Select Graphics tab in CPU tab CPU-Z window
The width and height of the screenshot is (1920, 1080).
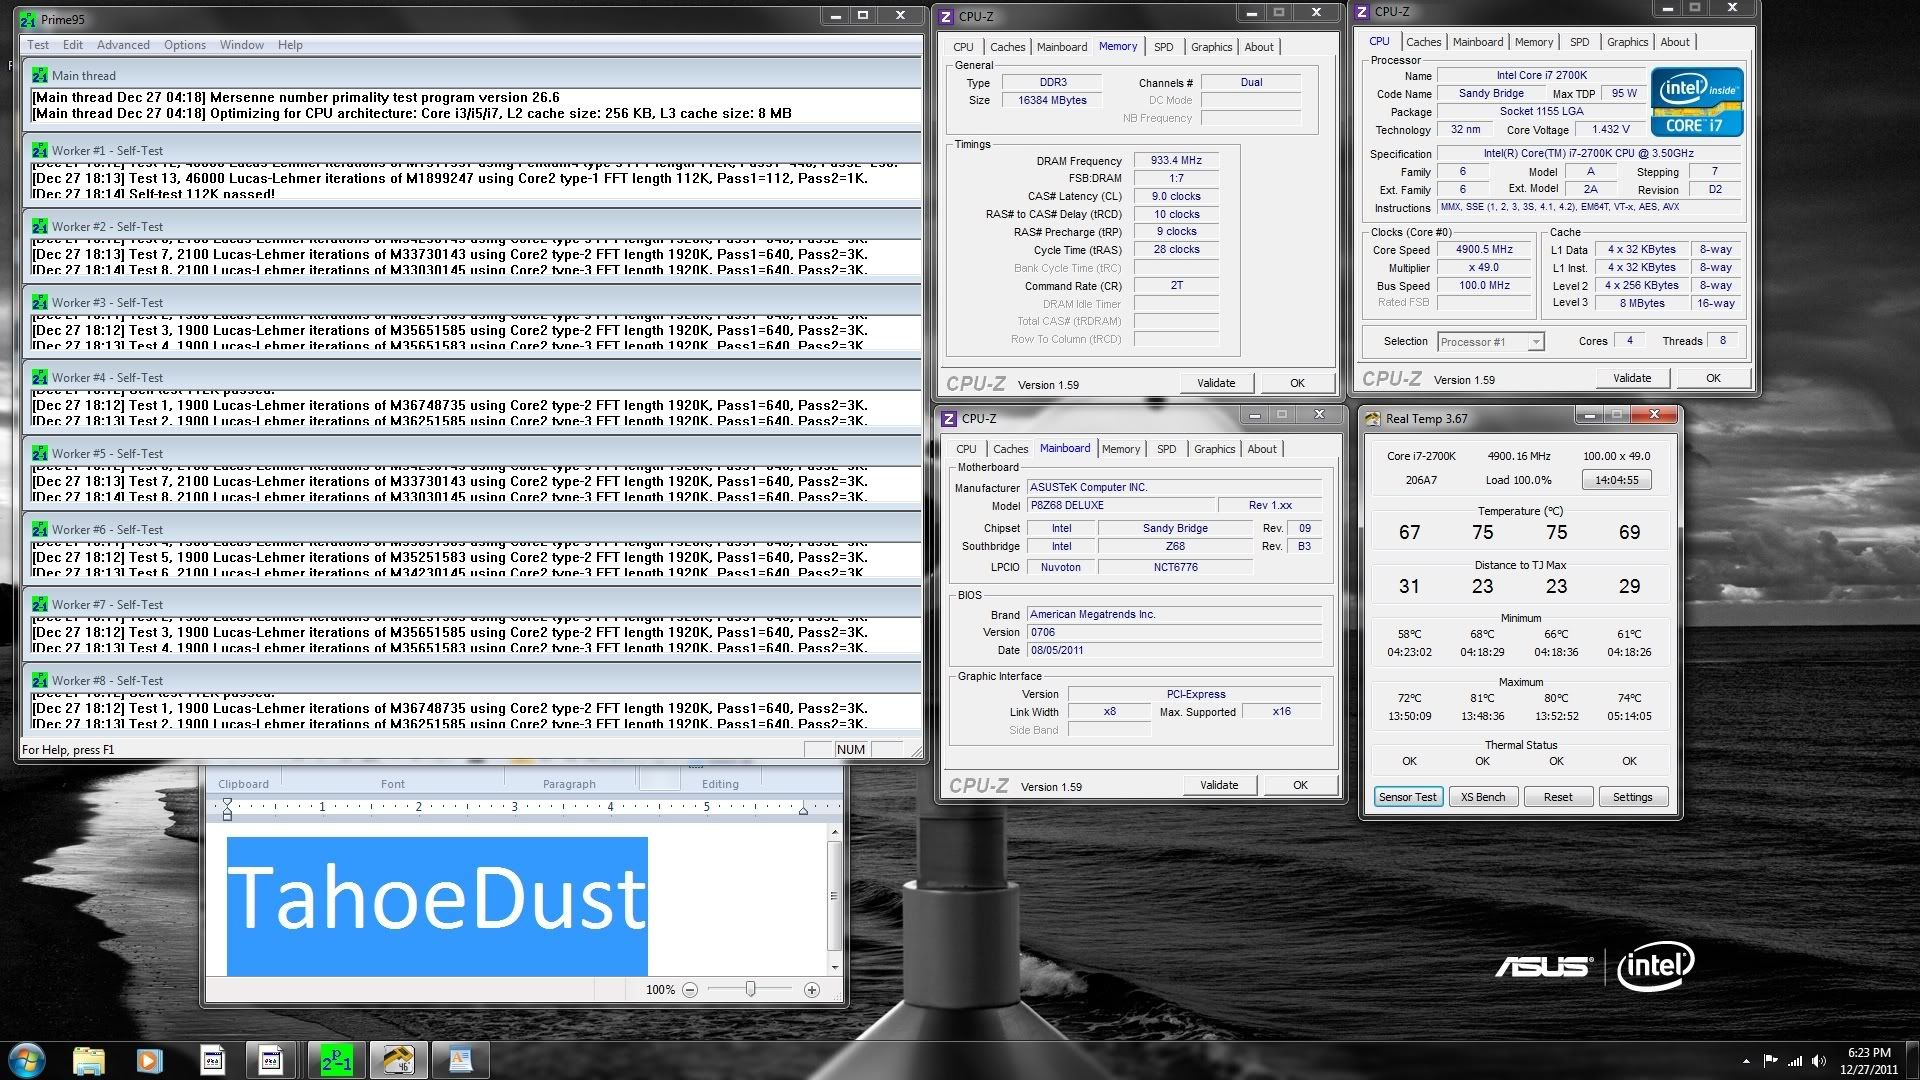(x=1627, y=42)
